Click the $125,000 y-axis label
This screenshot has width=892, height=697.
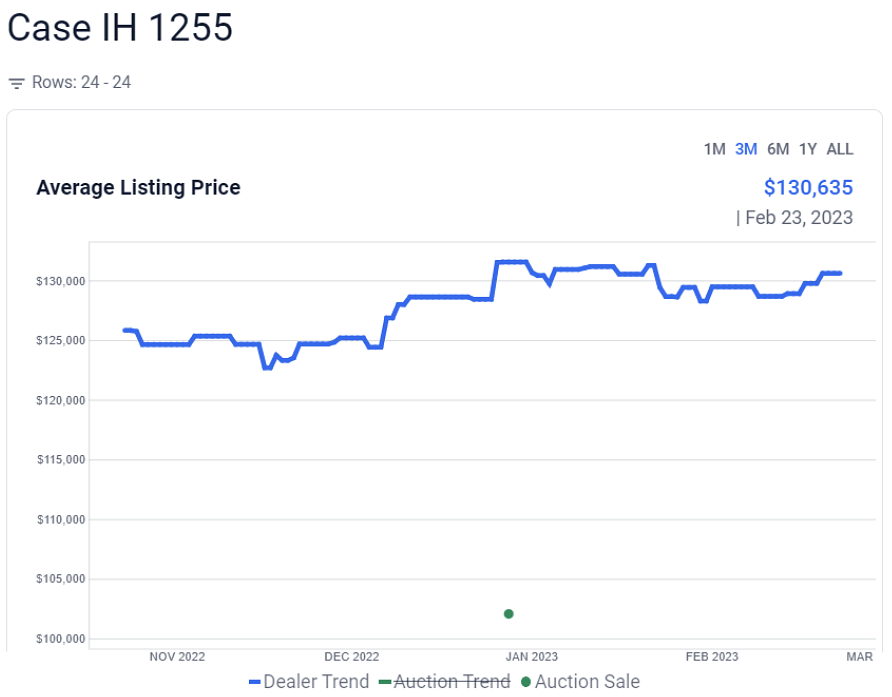click(x=60, y=340)
